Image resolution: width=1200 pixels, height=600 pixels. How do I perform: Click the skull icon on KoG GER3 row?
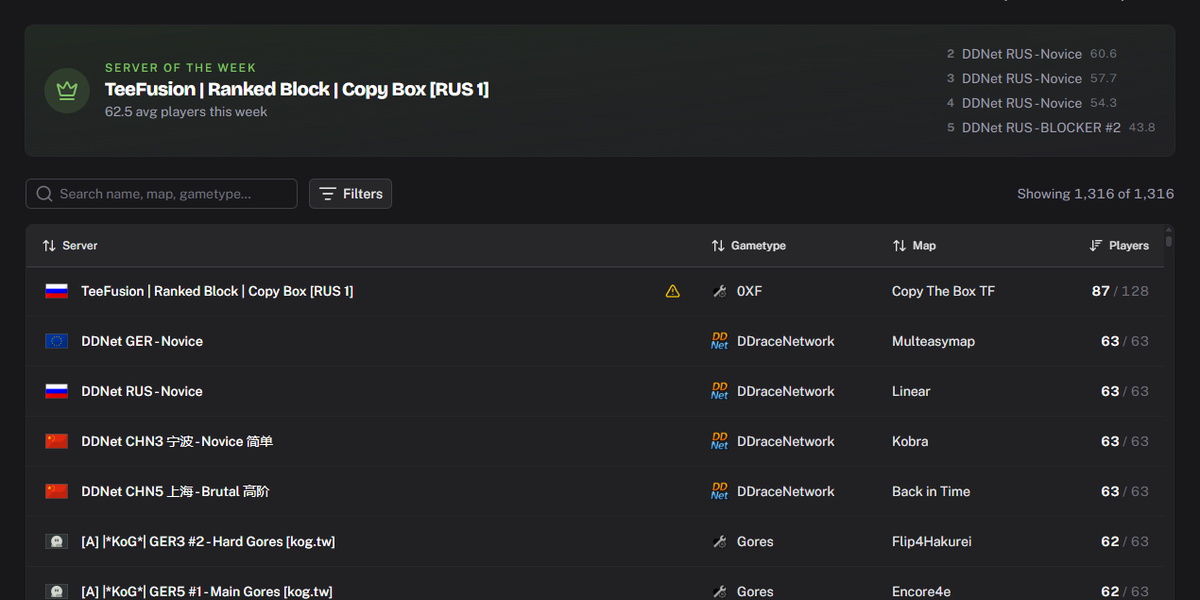point(57,541)
